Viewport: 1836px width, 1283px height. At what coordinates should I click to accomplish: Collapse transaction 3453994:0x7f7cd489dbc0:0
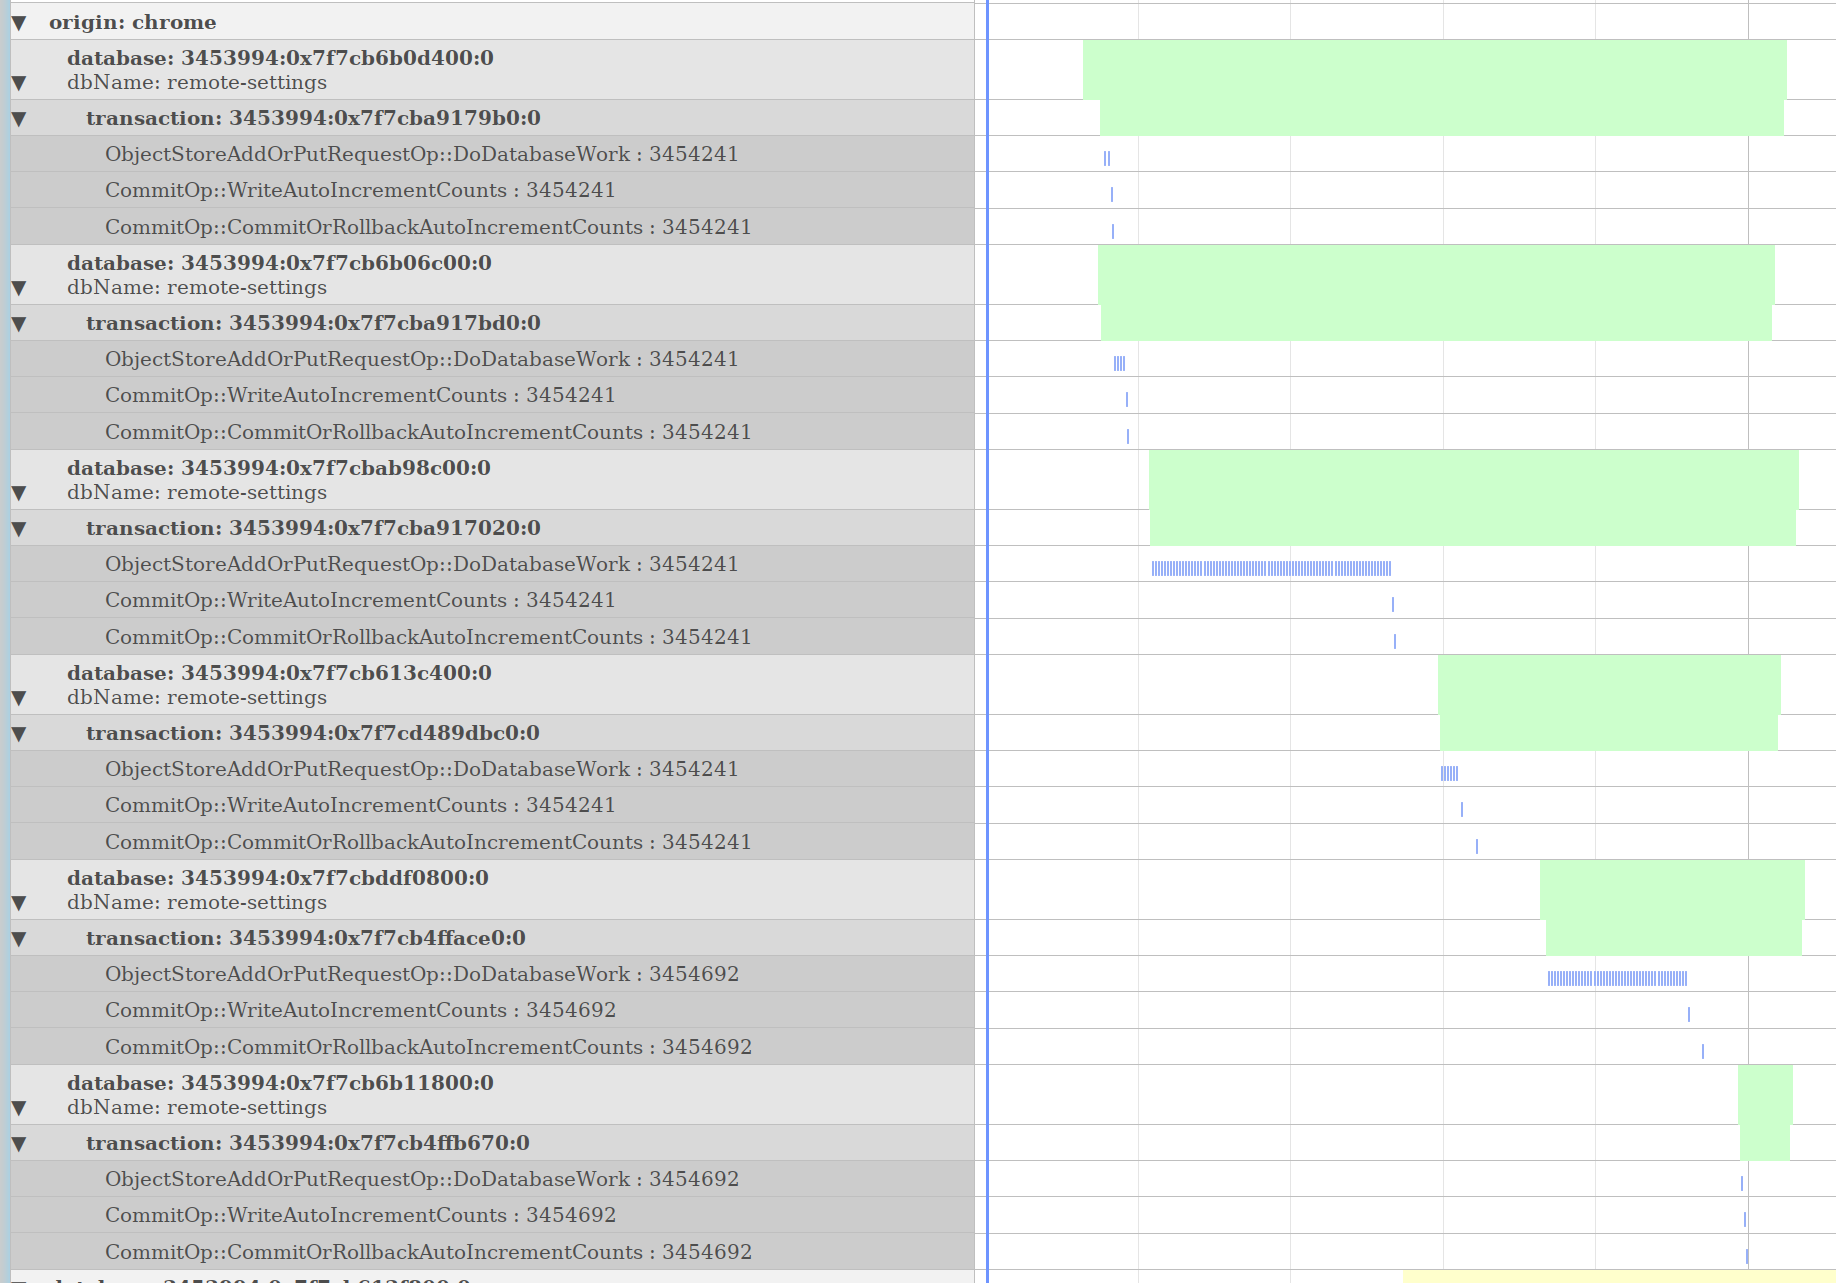point(18,734)
